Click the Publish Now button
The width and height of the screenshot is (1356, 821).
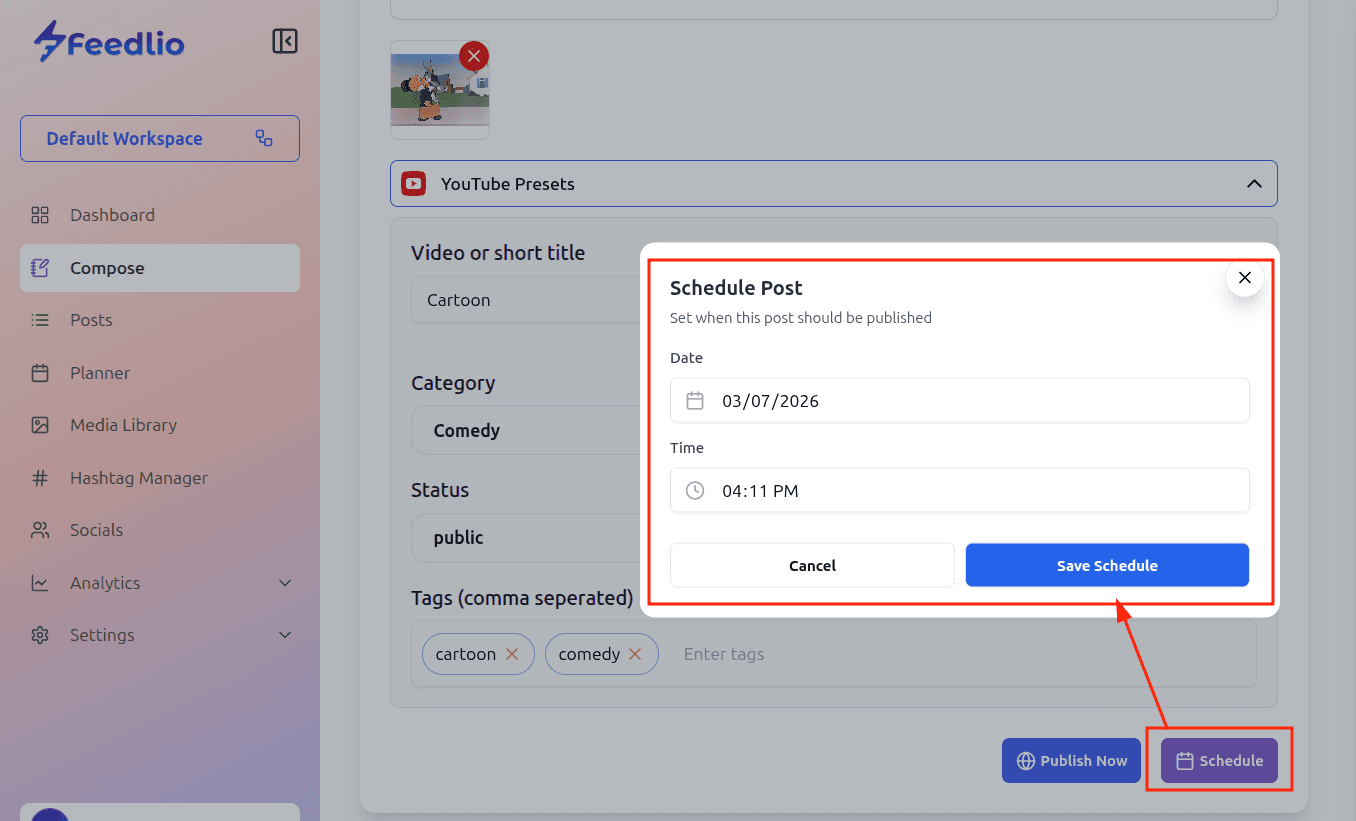(x=1071, y=761)
